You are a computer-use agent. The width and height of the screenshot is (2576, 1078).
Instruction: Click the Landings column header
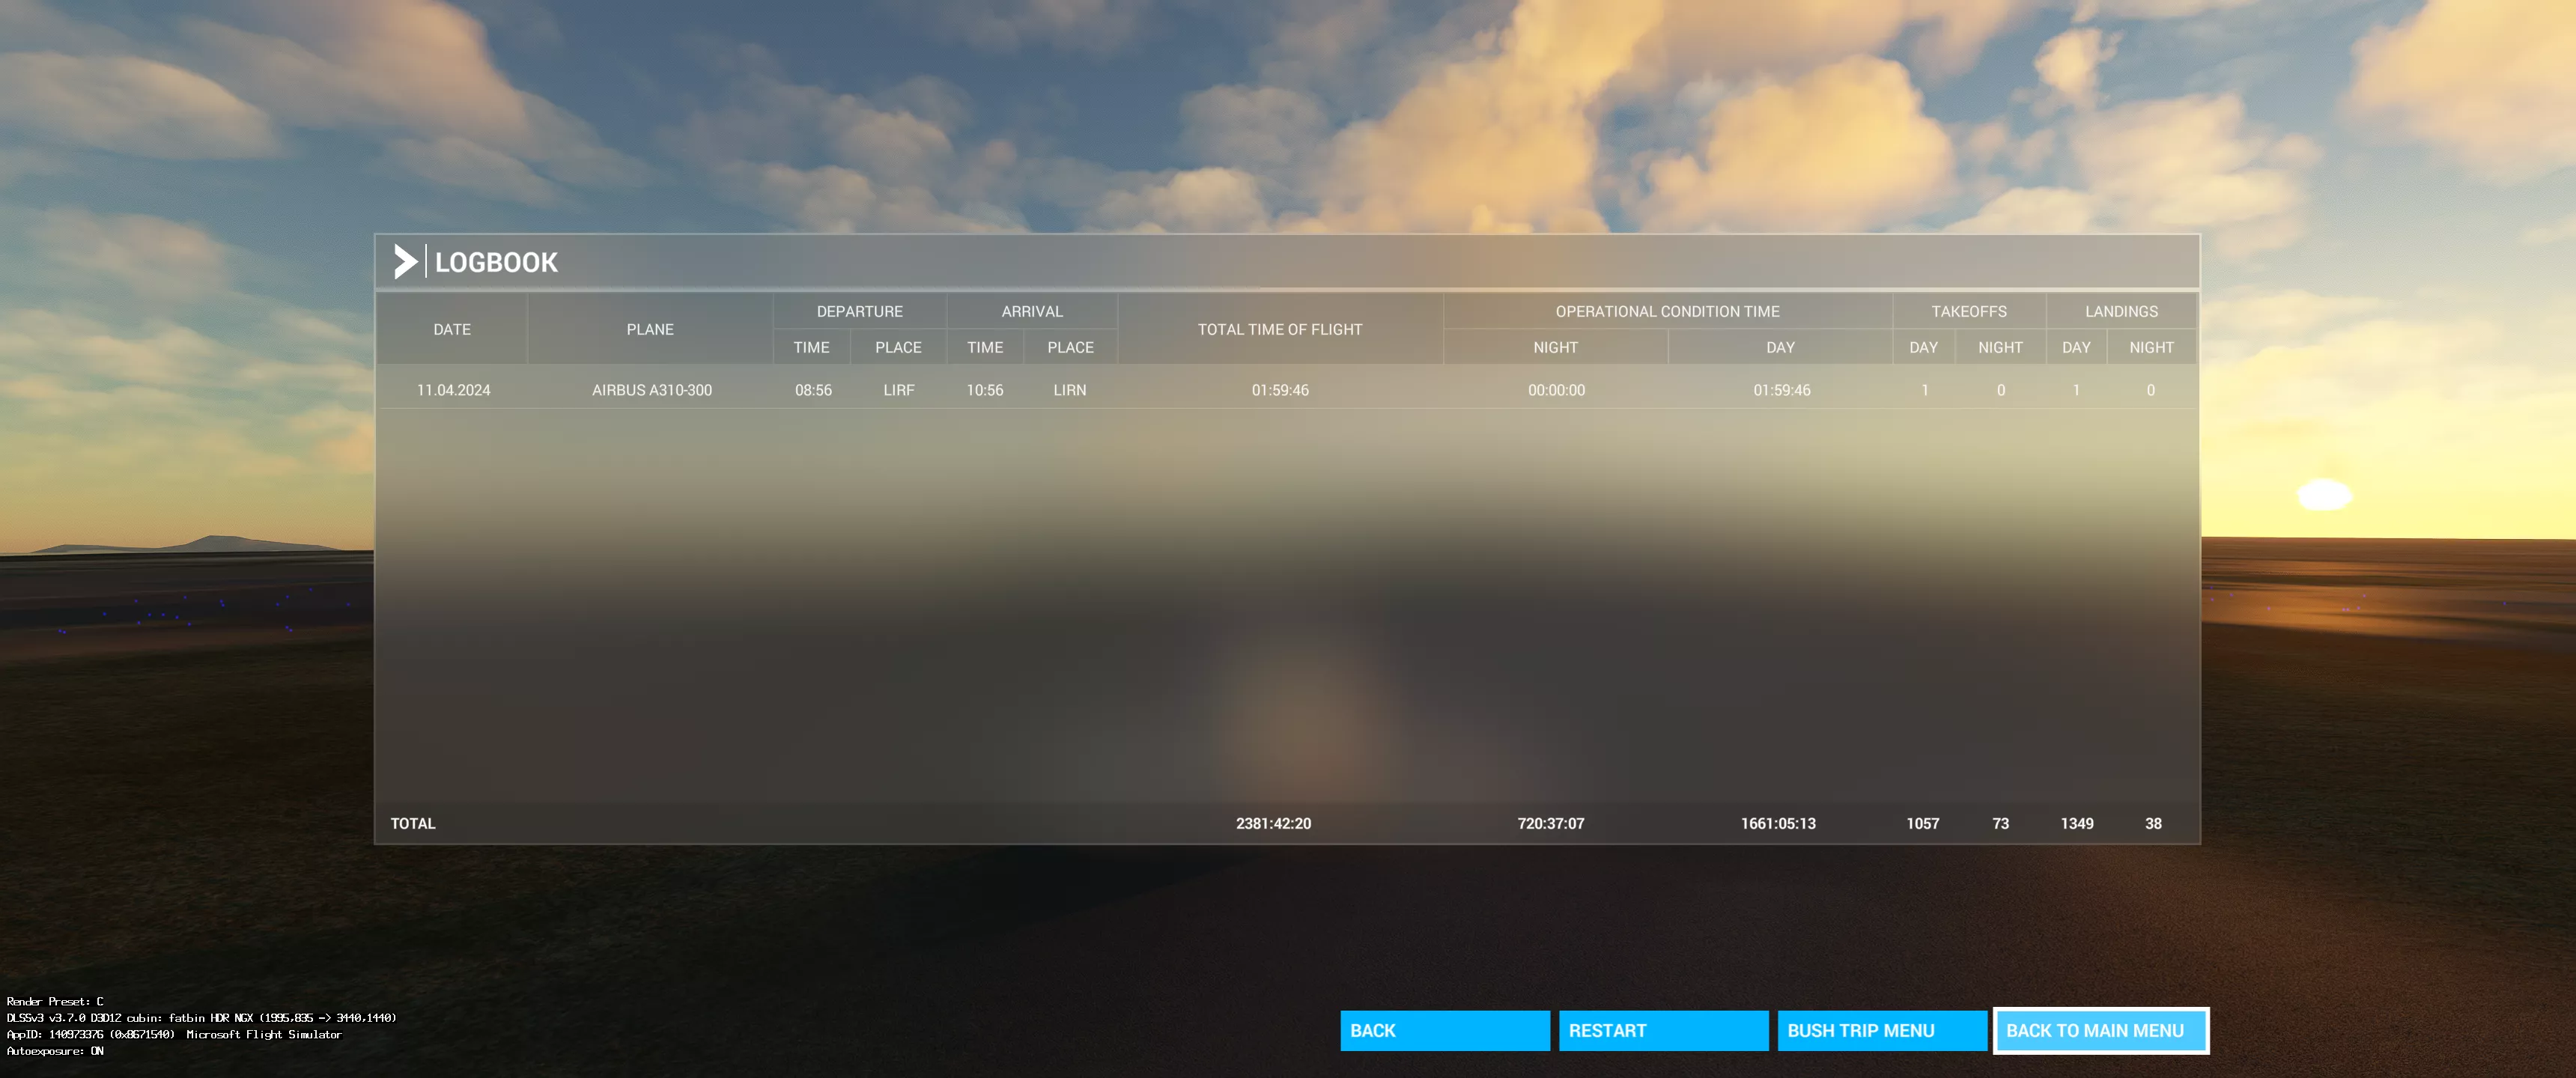pyautogui.click(x=2122, y=311)
